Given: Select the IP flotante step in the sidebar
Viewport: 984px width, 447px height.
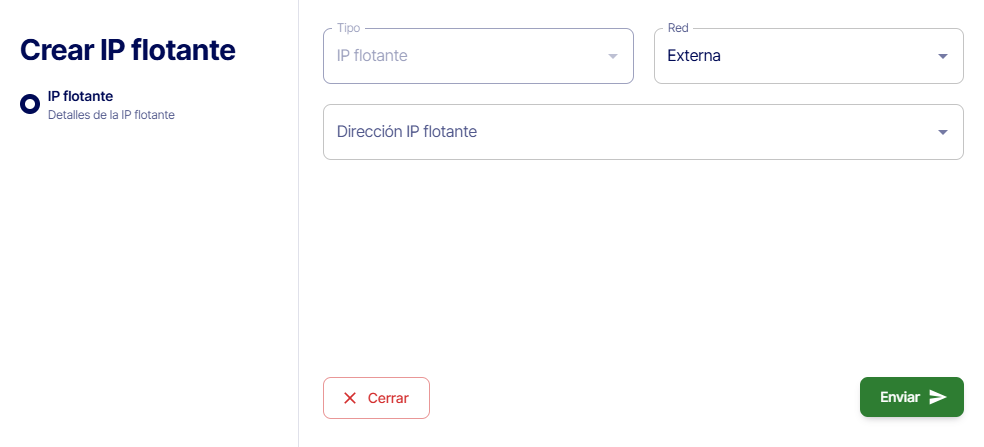Looking at the screenshot, I should (x=80, y=96).
